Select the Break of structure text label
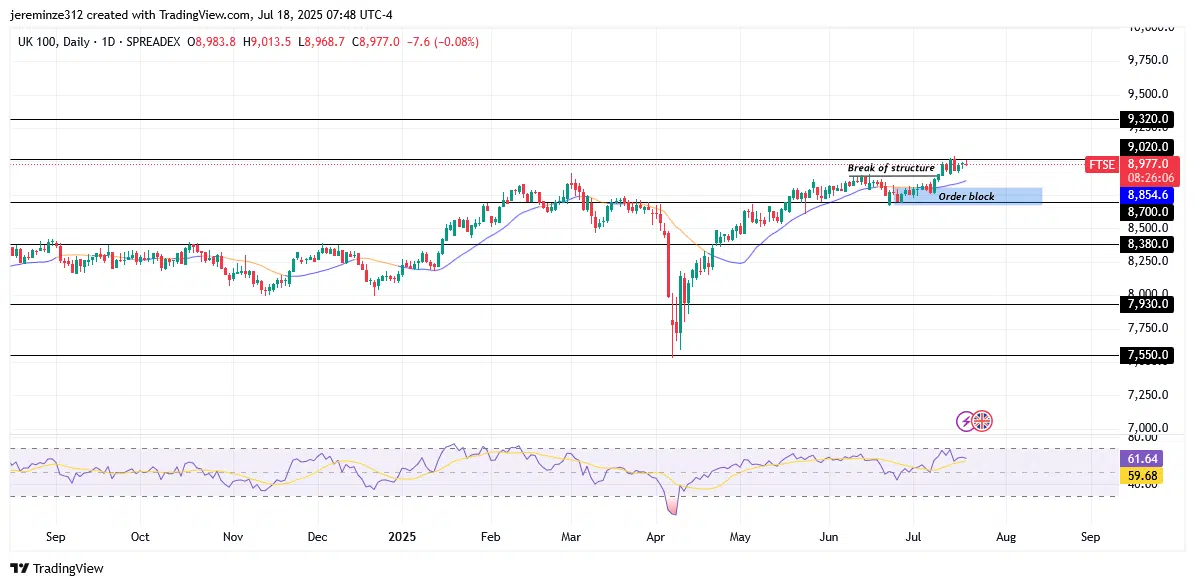1195x586 pixels. (x=891, y=168)
